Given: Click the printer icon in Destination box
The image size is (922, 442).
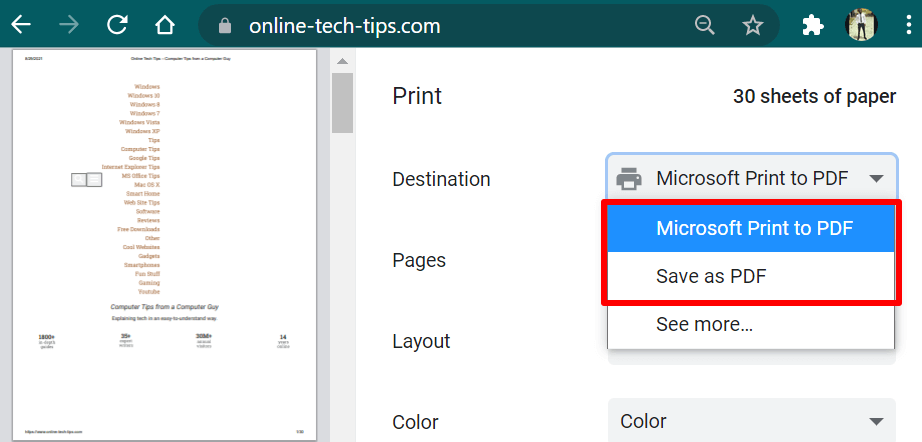Looking at the screenshot, I should 629,179.
